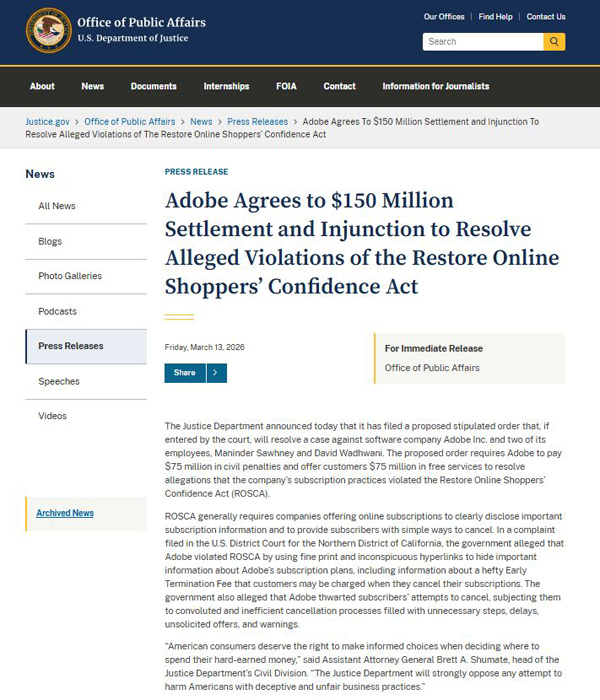Click the Contact Us header link
600x700 pixels.
click(x=546, y=17)
